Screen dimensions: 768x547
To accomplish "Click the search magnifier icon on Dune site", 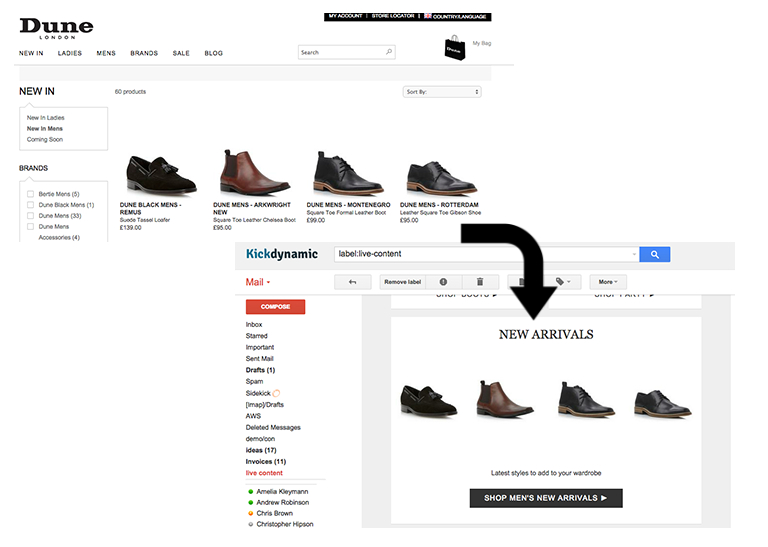I will coord(389,52).
